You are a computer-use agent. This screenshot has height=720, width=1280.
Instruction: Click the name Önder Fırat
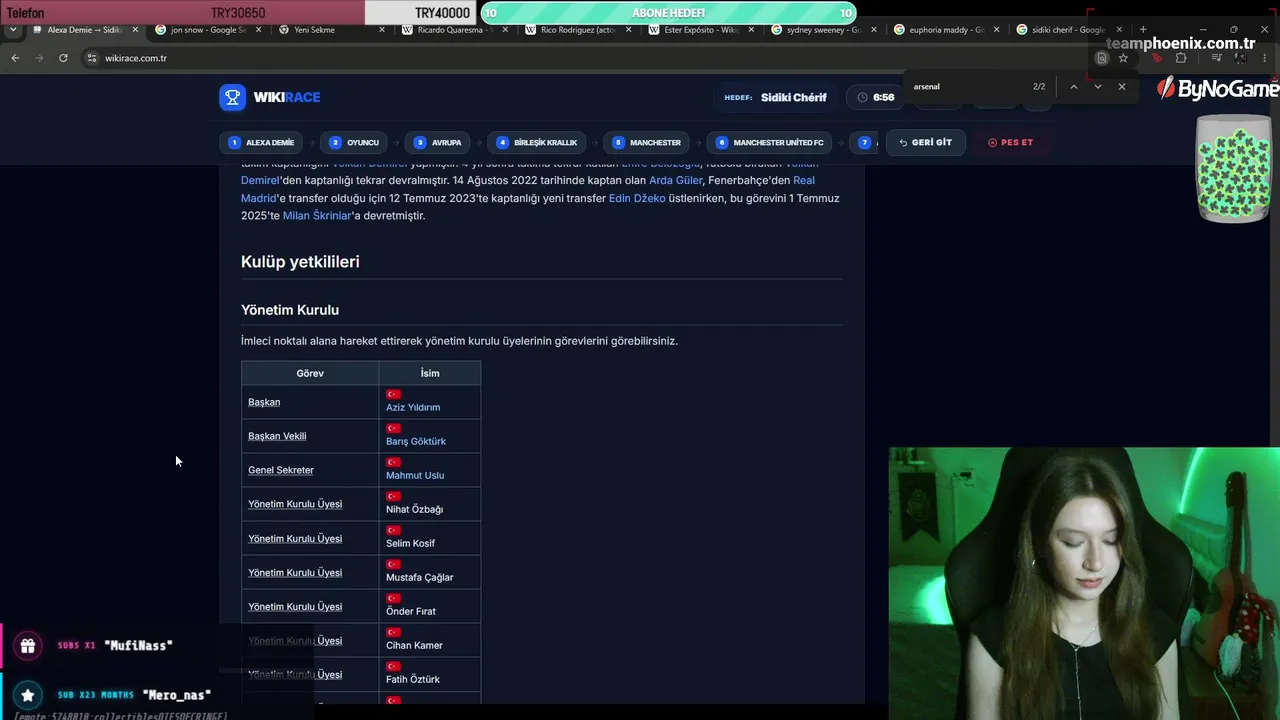(x=411, y=611)
